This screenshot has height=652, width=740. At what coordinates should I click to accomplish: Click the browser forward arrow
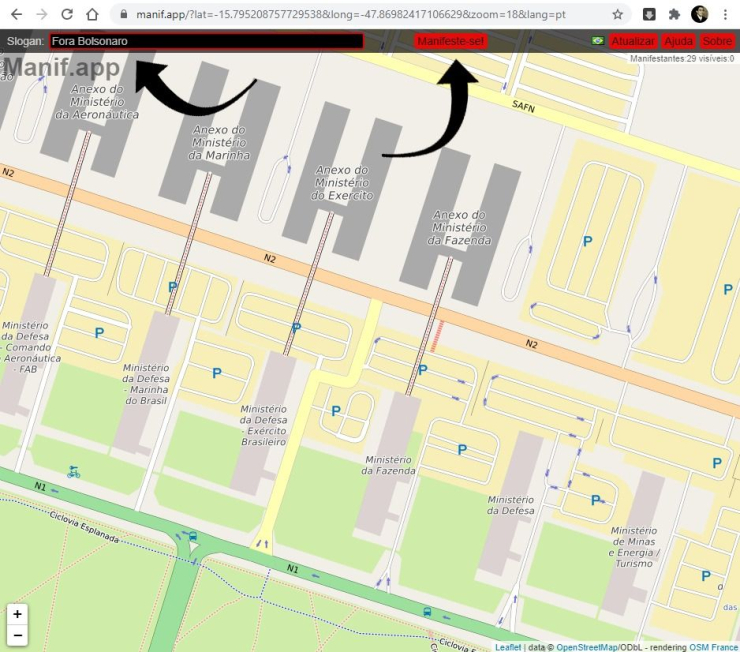(42, 14)
